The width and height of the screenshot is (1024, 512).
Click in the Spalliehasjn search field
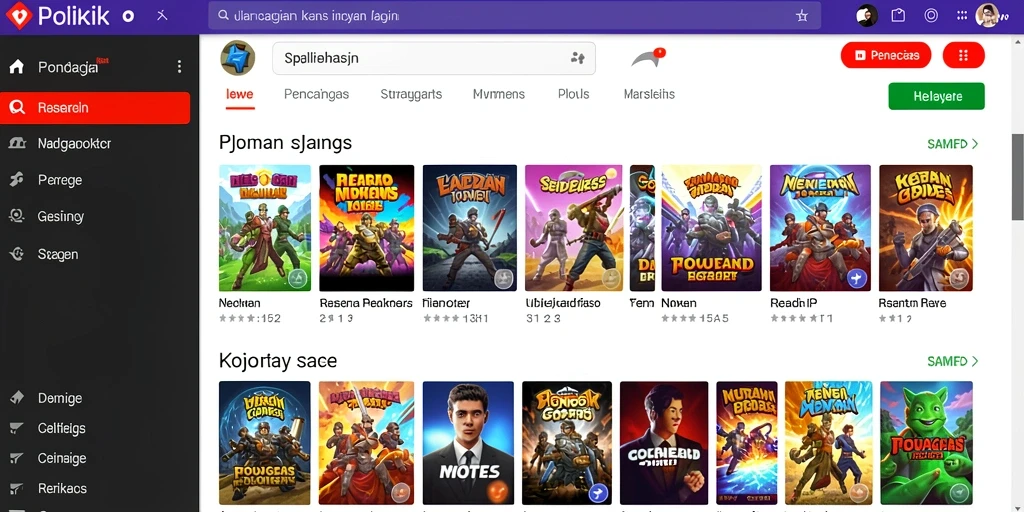click(434, 58)
